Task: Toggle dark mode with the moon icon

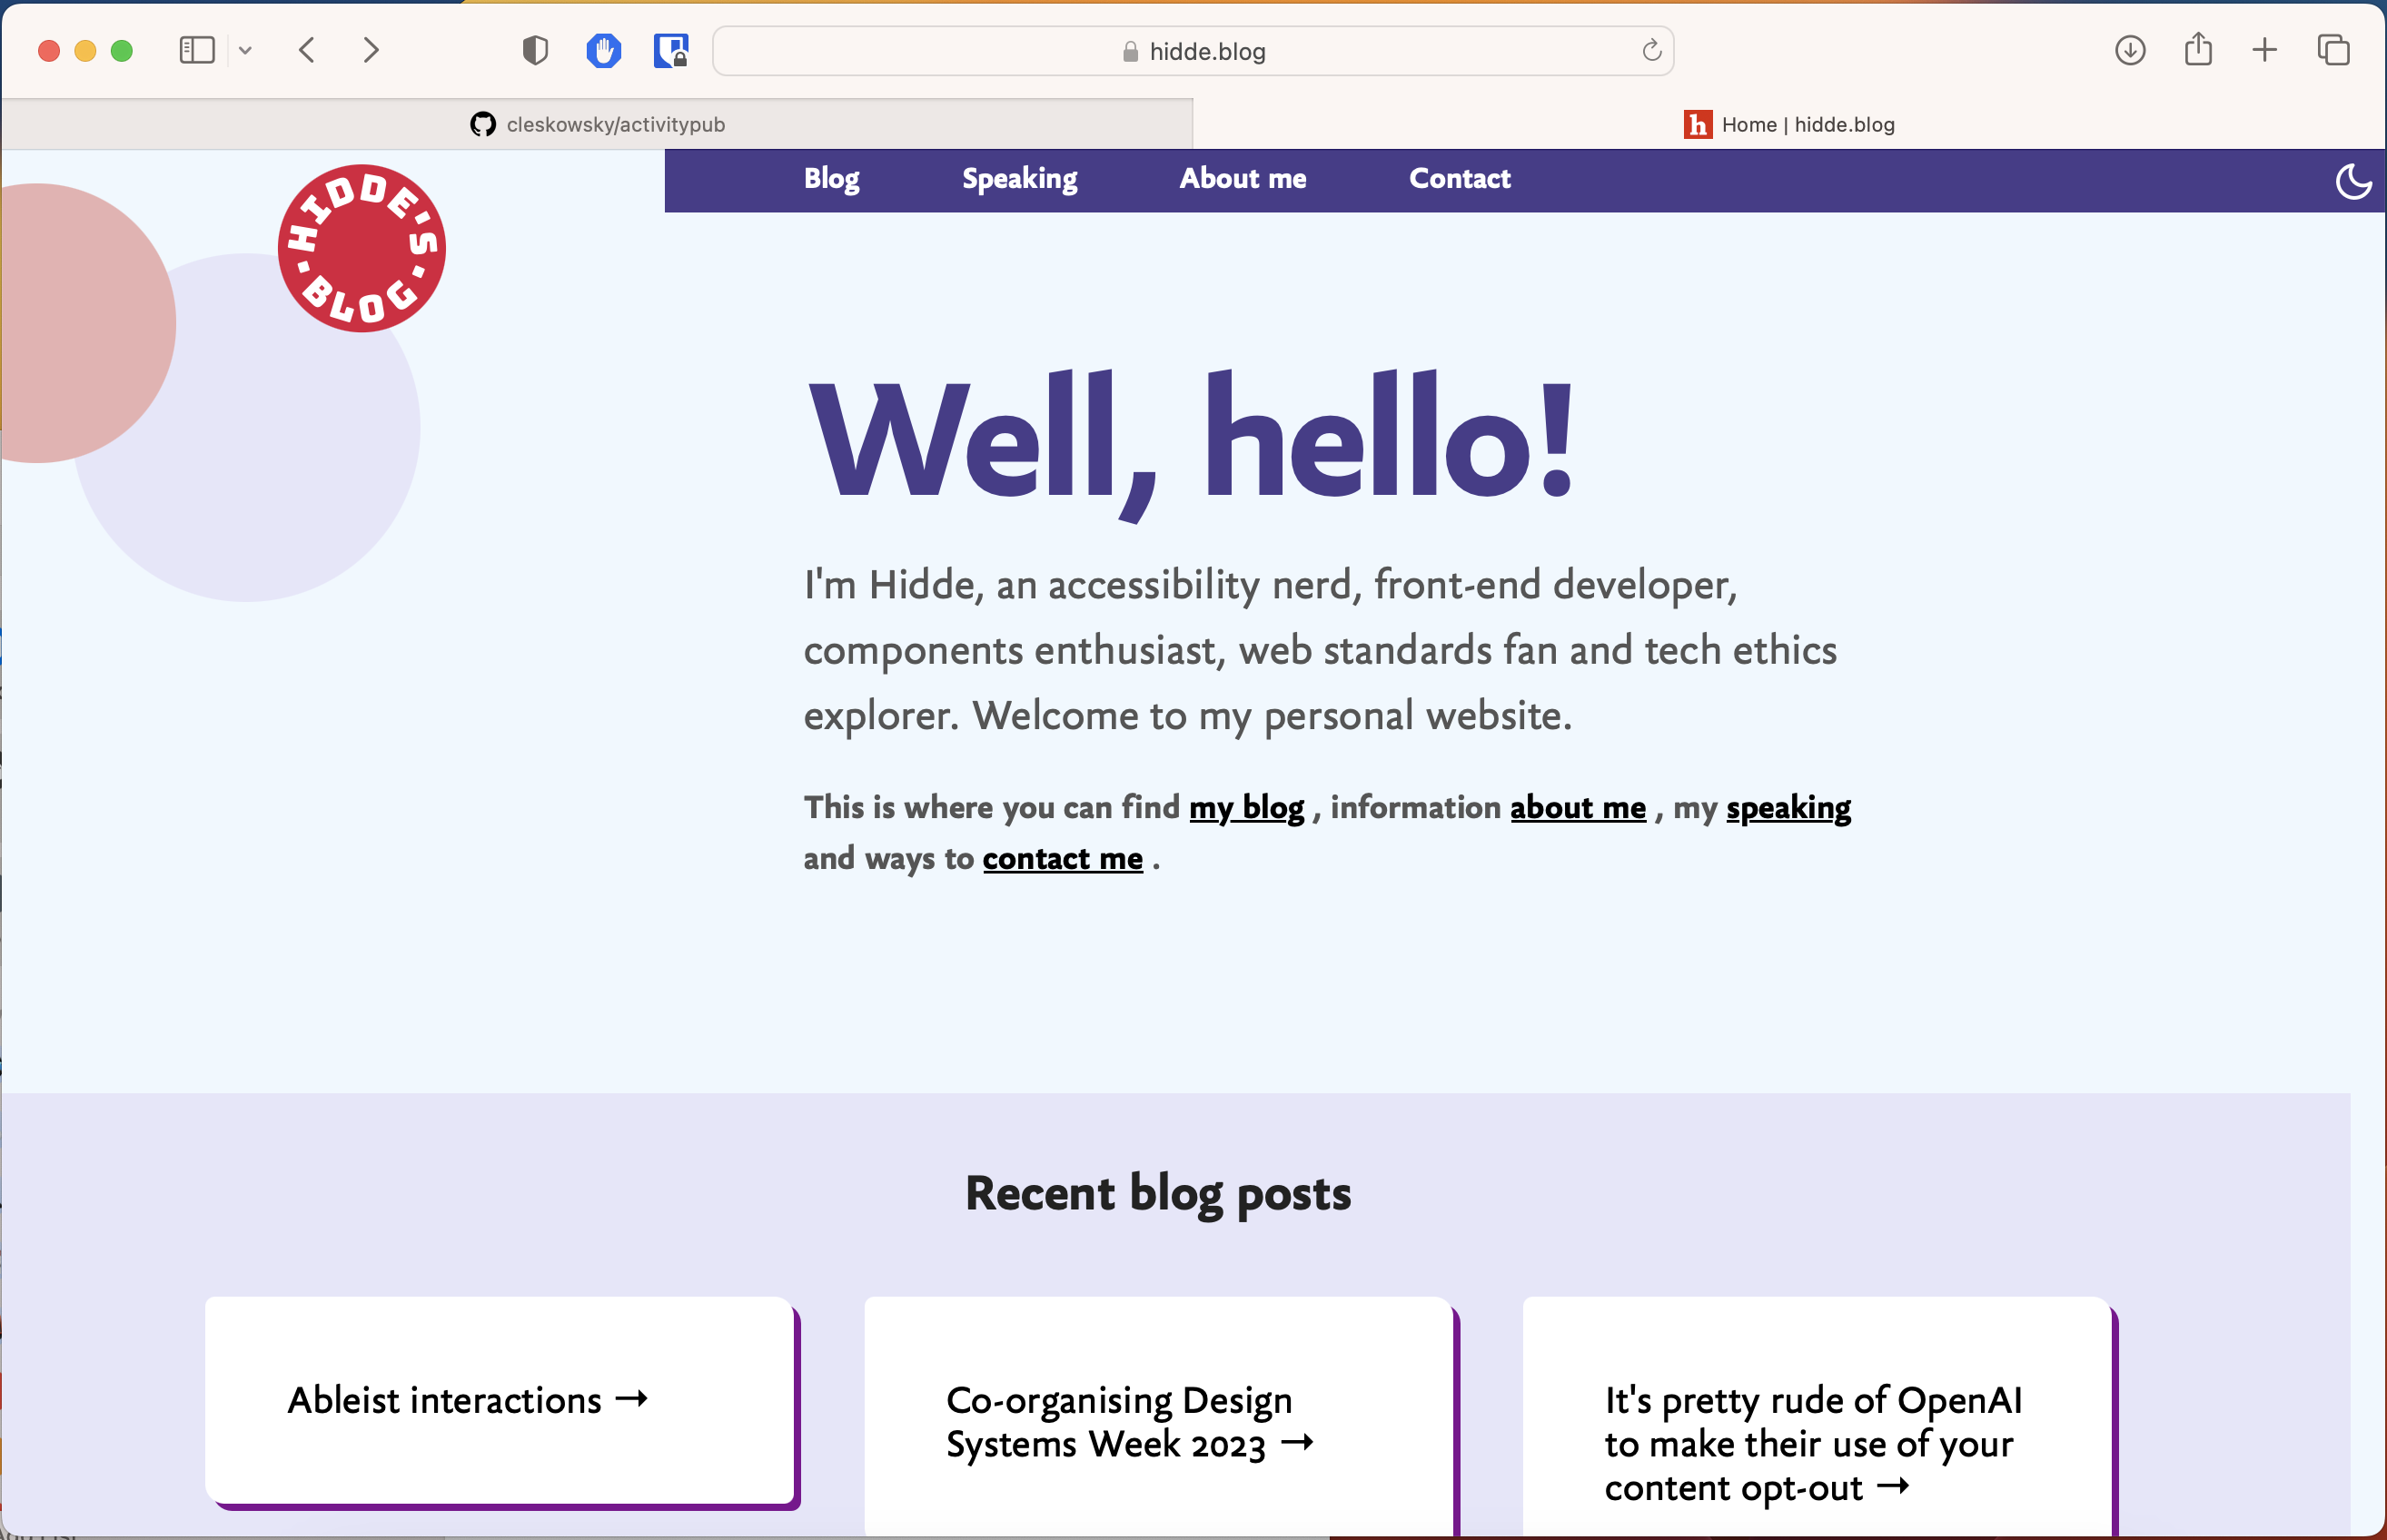Action: tap(2353, 181)
